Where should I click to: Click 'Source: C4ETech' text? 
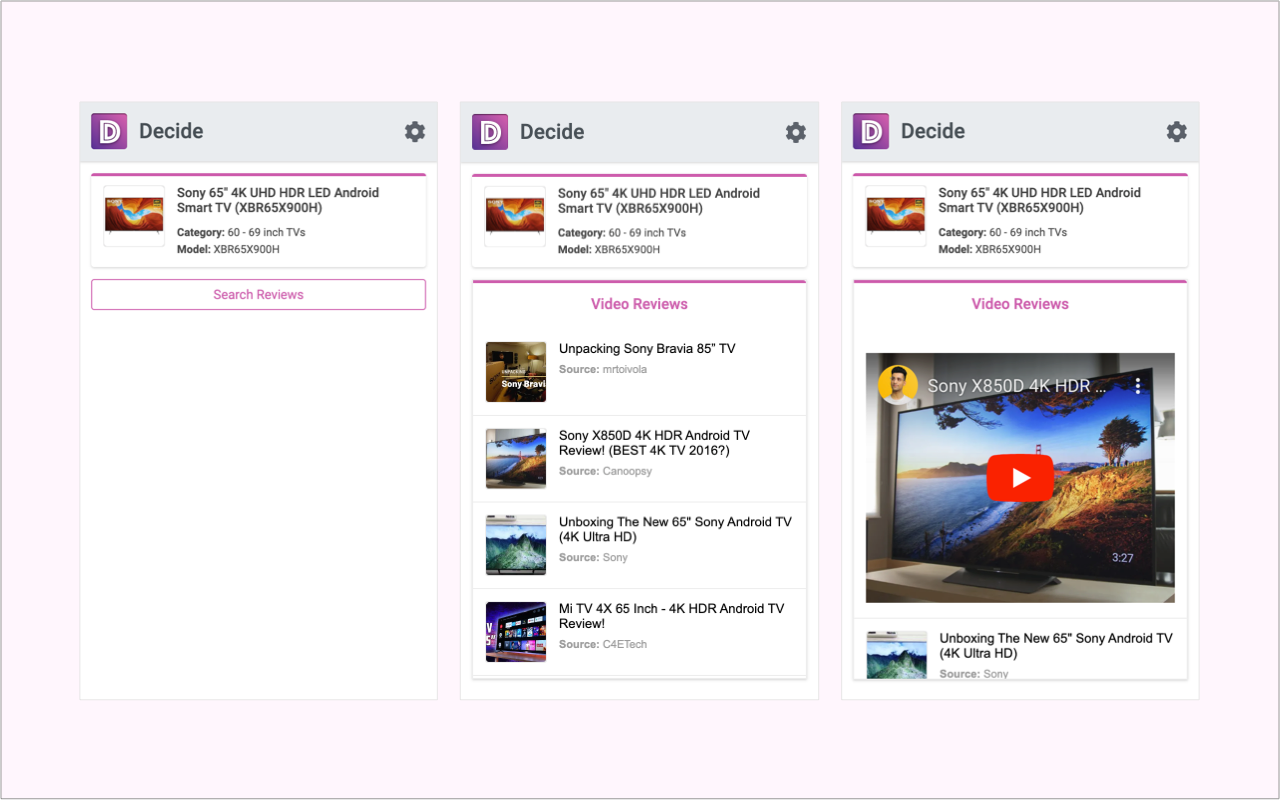tap(603, 644)
